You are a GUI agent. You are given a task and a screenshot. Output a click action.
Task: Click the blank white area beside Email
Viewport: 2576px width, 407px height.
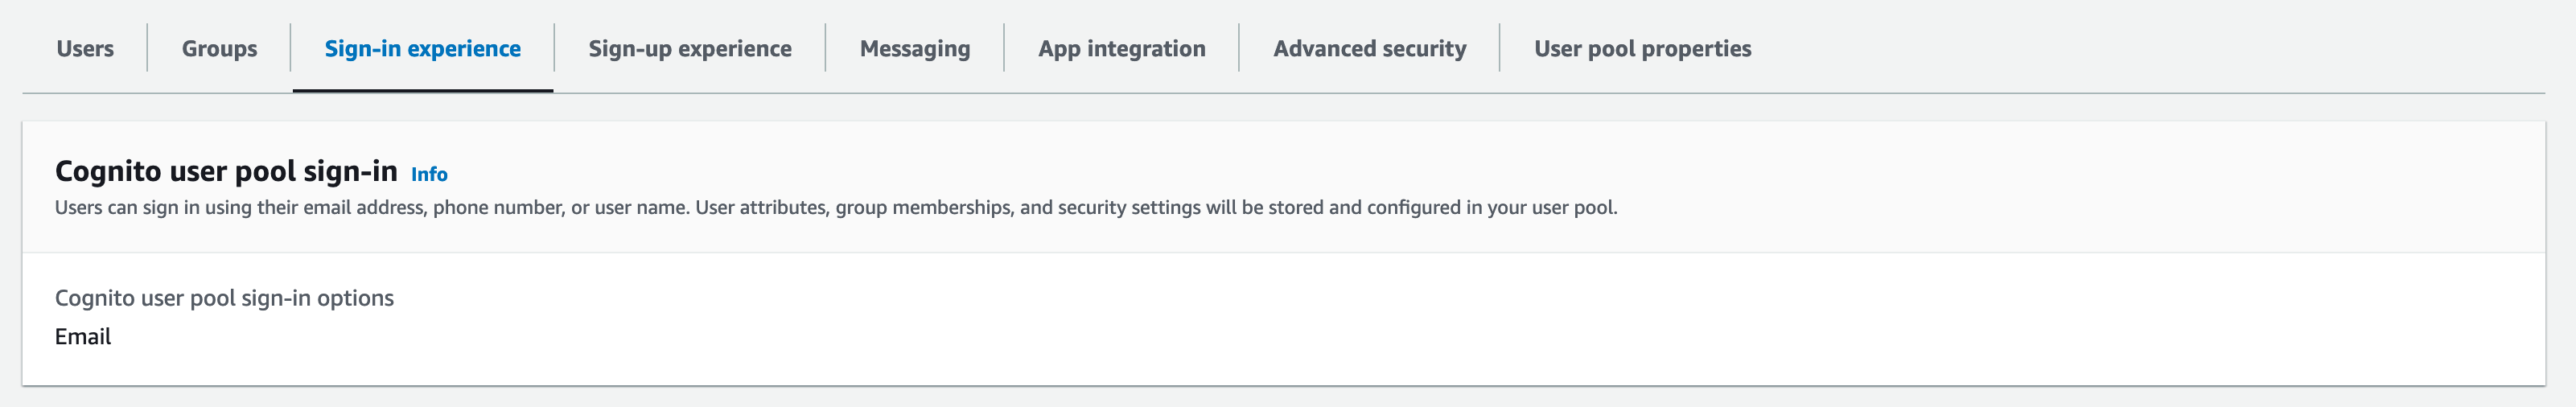1300,336
